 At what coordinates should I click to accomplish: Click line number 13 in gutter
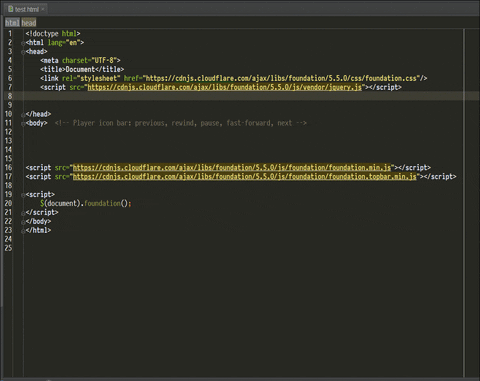click(8, 141)
